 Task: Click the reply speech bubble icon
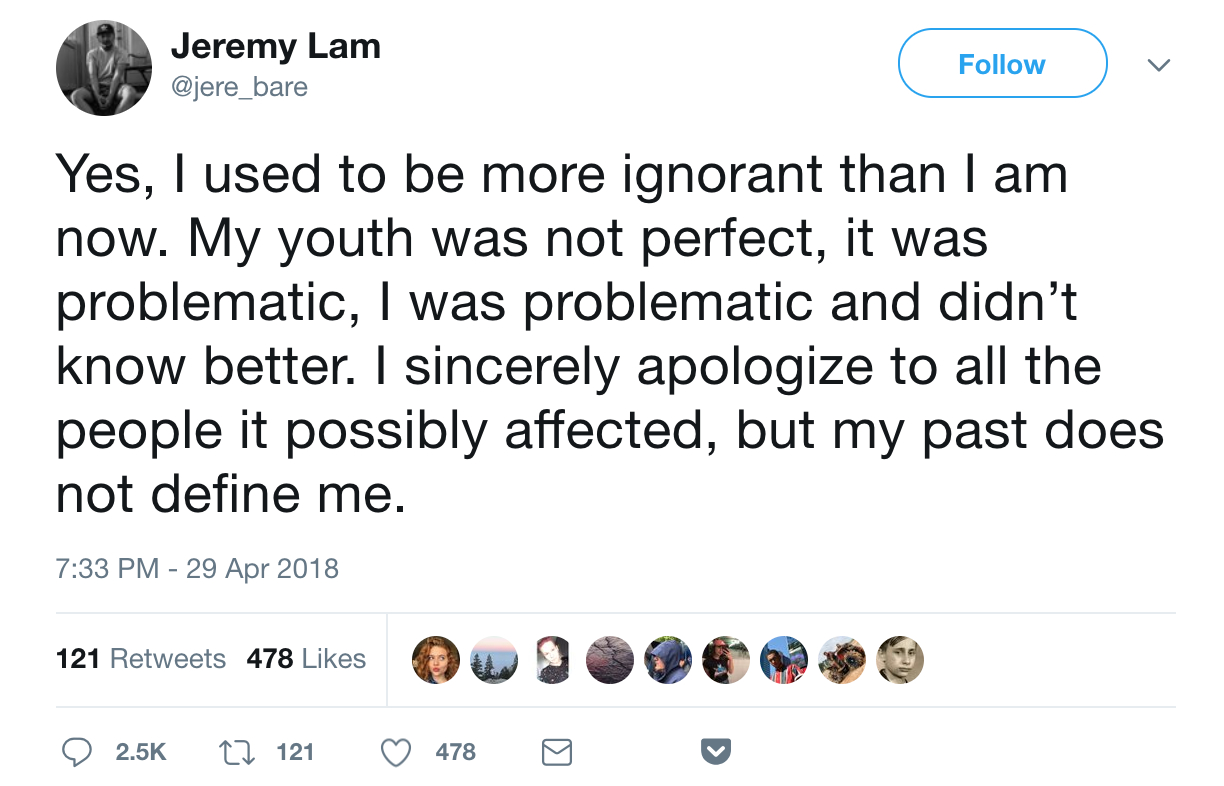(x=77, y=752)
